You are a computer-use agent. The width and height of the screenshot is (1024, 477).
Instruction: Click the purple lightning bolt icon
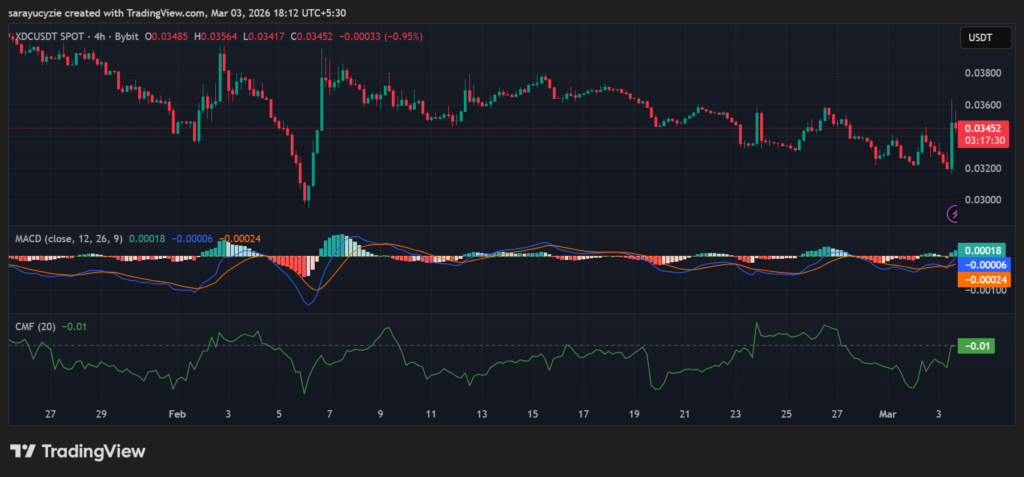(953, 213)
